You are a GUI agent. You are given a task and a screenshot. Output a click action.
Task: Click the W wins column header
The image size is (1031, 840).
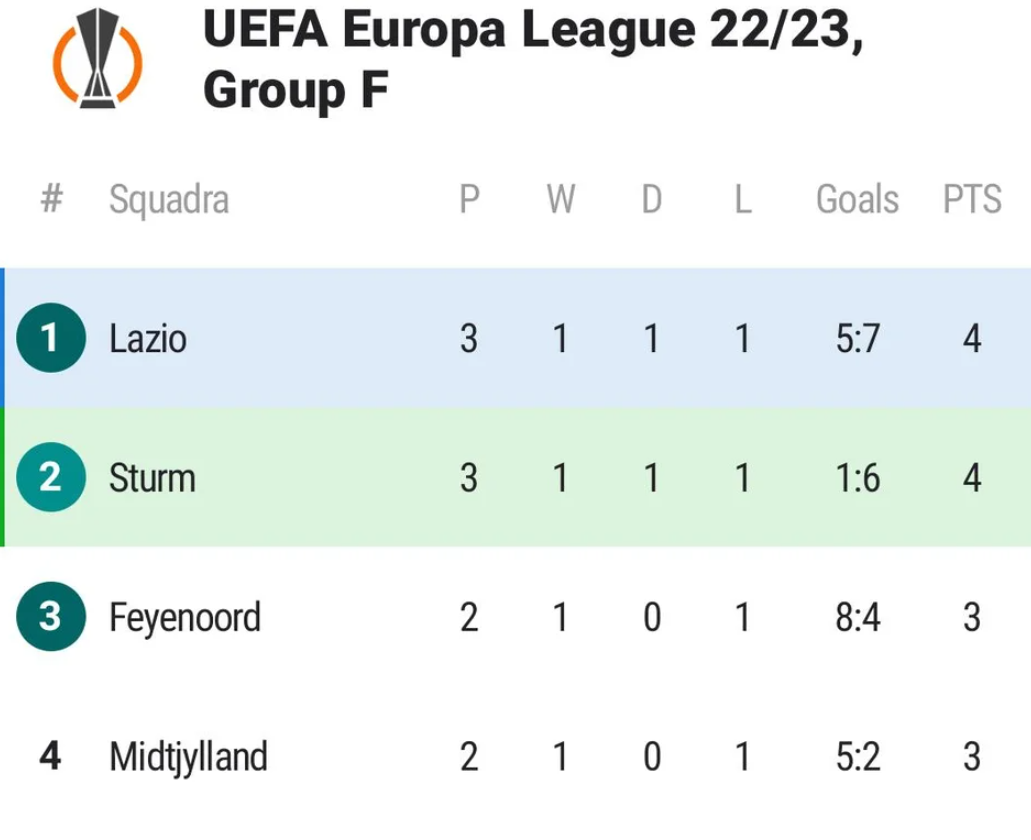point(560,198)
